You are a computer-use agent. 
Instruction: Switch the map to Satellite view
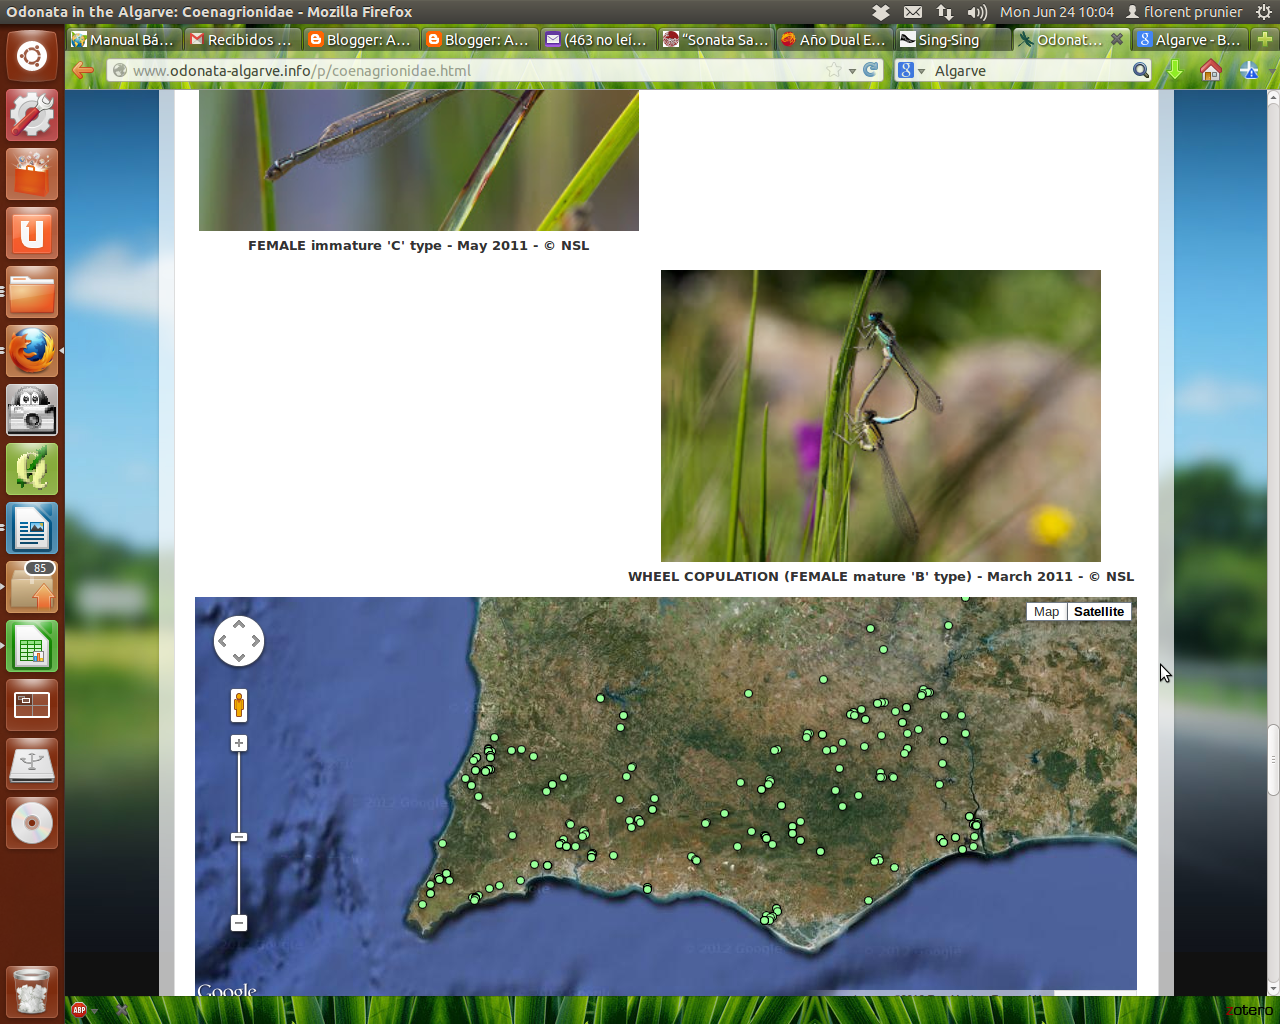1098,612
